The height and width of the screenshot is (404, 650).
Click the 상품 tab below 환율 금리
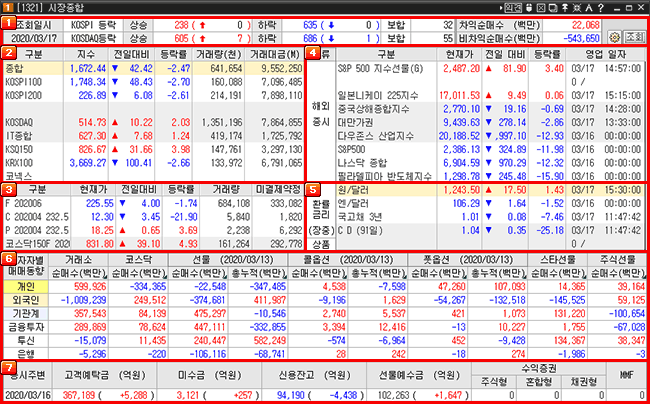pos(319,245)
